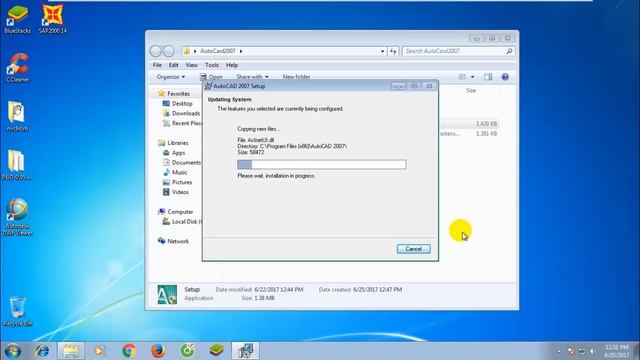This screenshot has width=640, height=360.
Task: Open the Pictures library
Action: 177,182
